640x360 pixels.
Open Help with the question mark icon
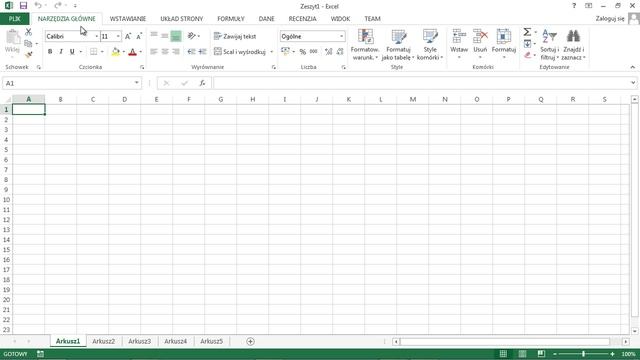coord(574,6)
